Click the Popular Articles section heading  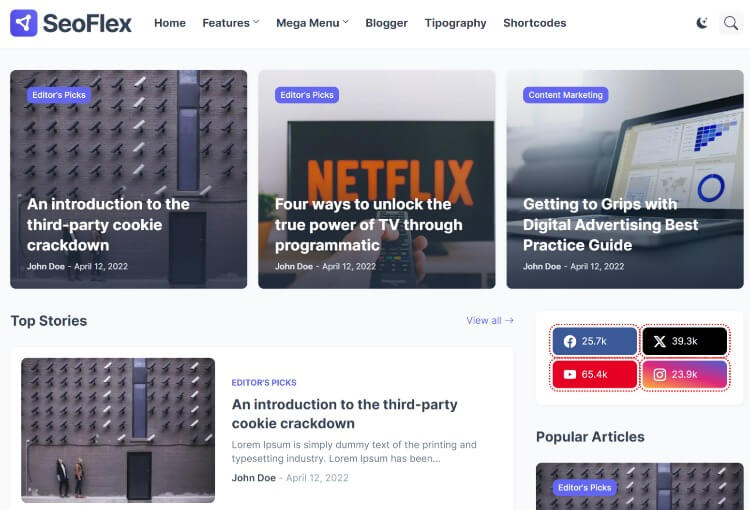coord(590,437)
